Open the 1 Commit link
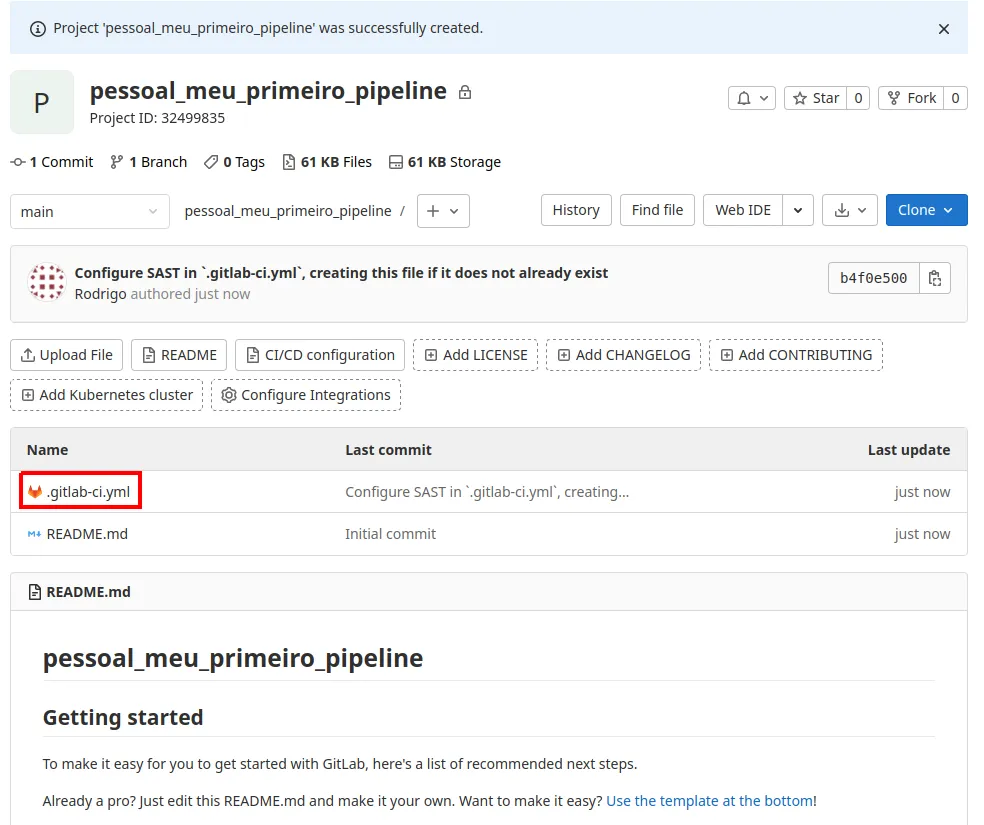This screenshot has height=825, width=984. 52,162
